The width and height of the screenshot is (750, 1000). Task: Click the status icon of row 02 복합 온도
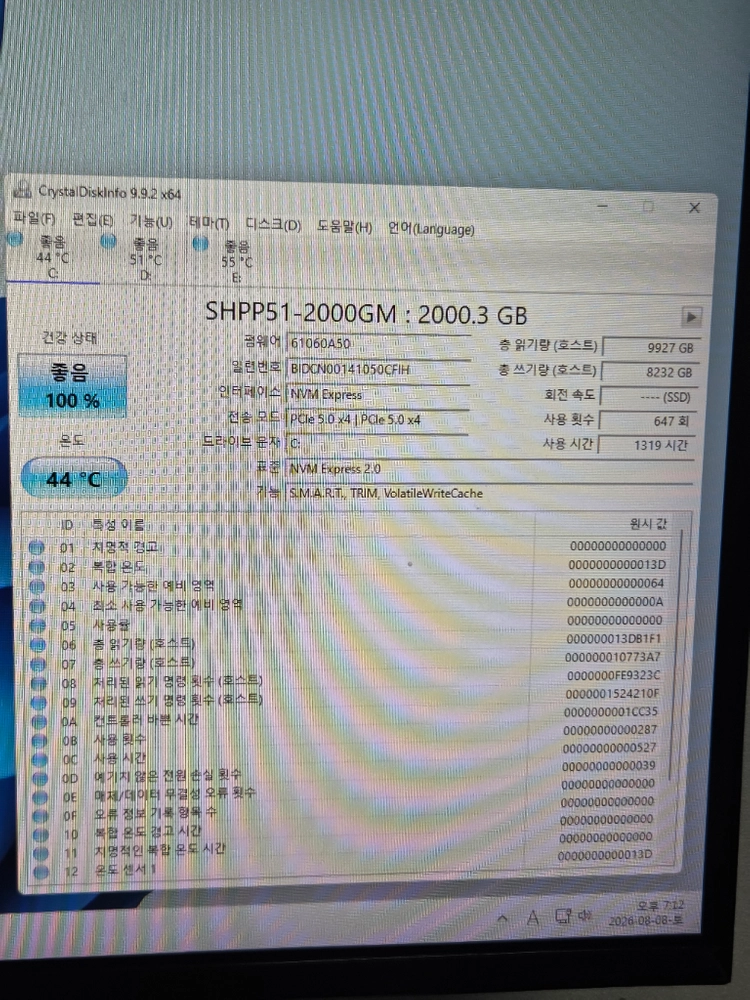pos(36,566)
